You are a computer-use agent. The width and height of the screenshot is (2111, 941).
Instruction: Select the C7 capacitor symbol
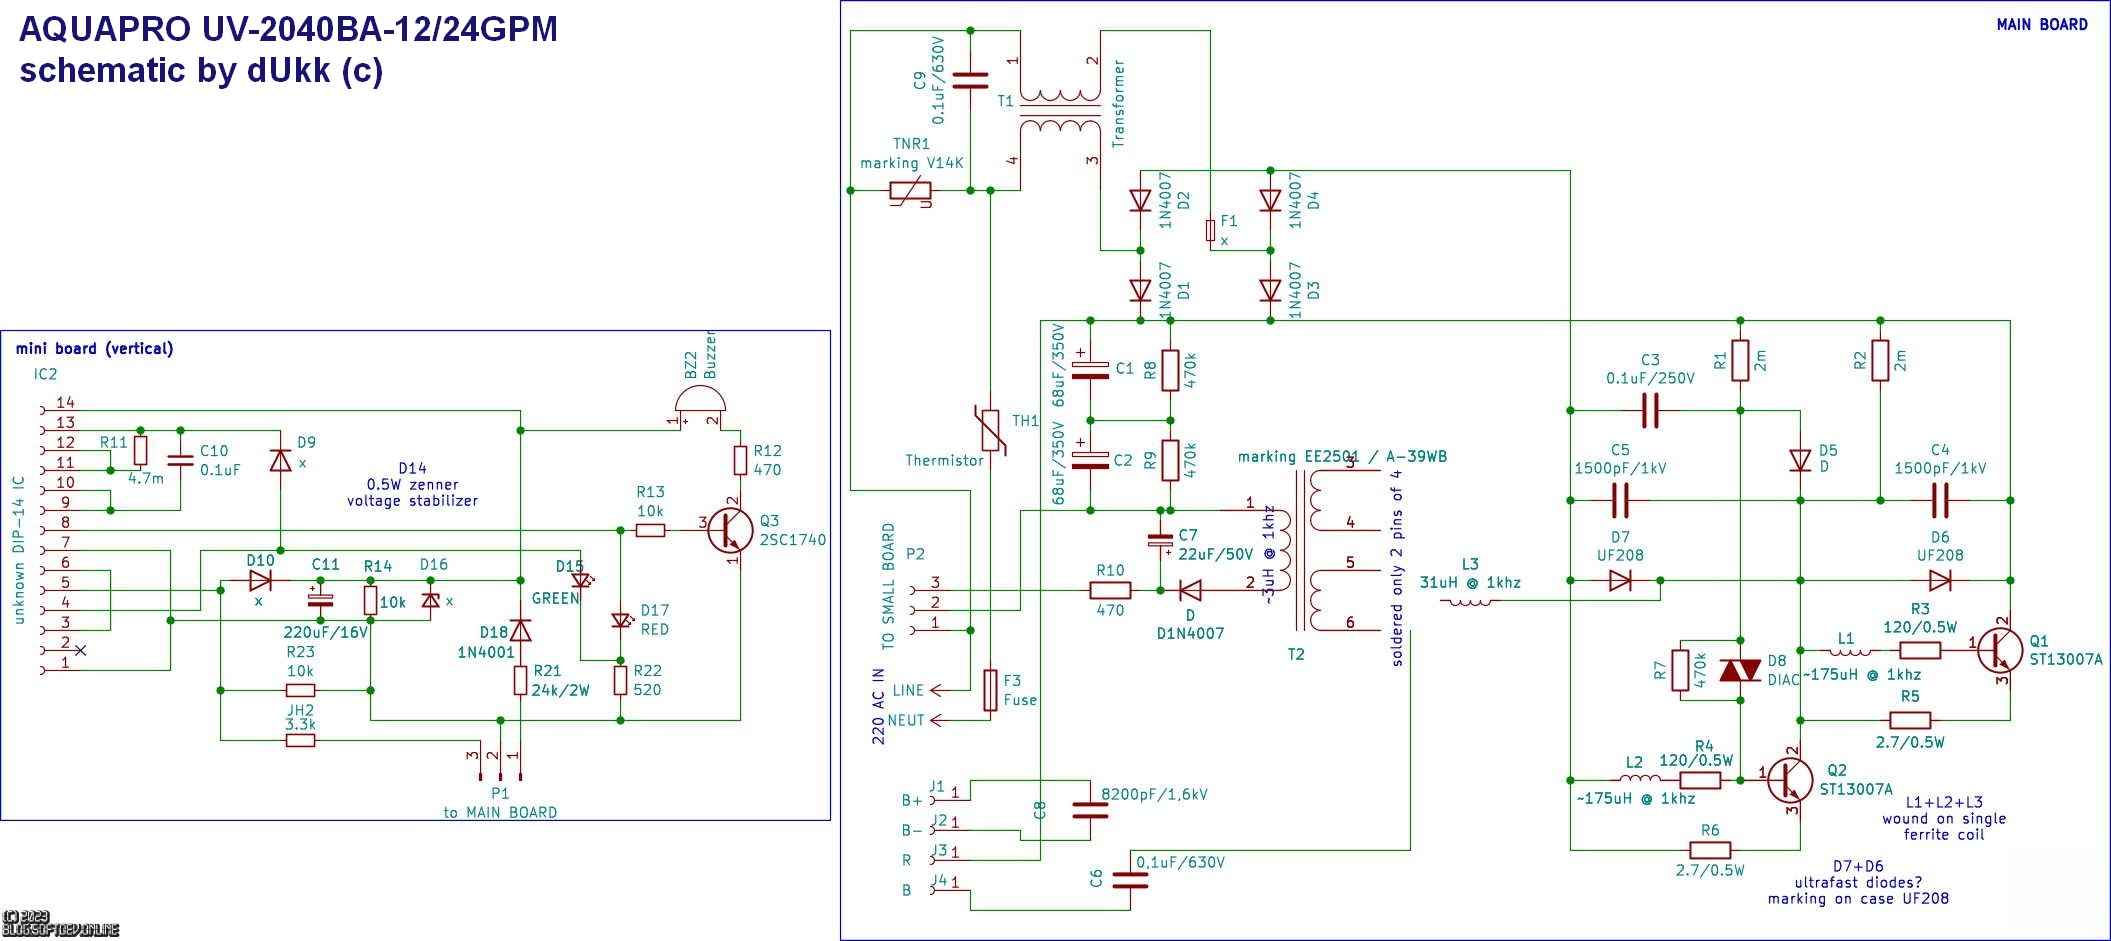pyautogui.click(x=1160, y=542)
